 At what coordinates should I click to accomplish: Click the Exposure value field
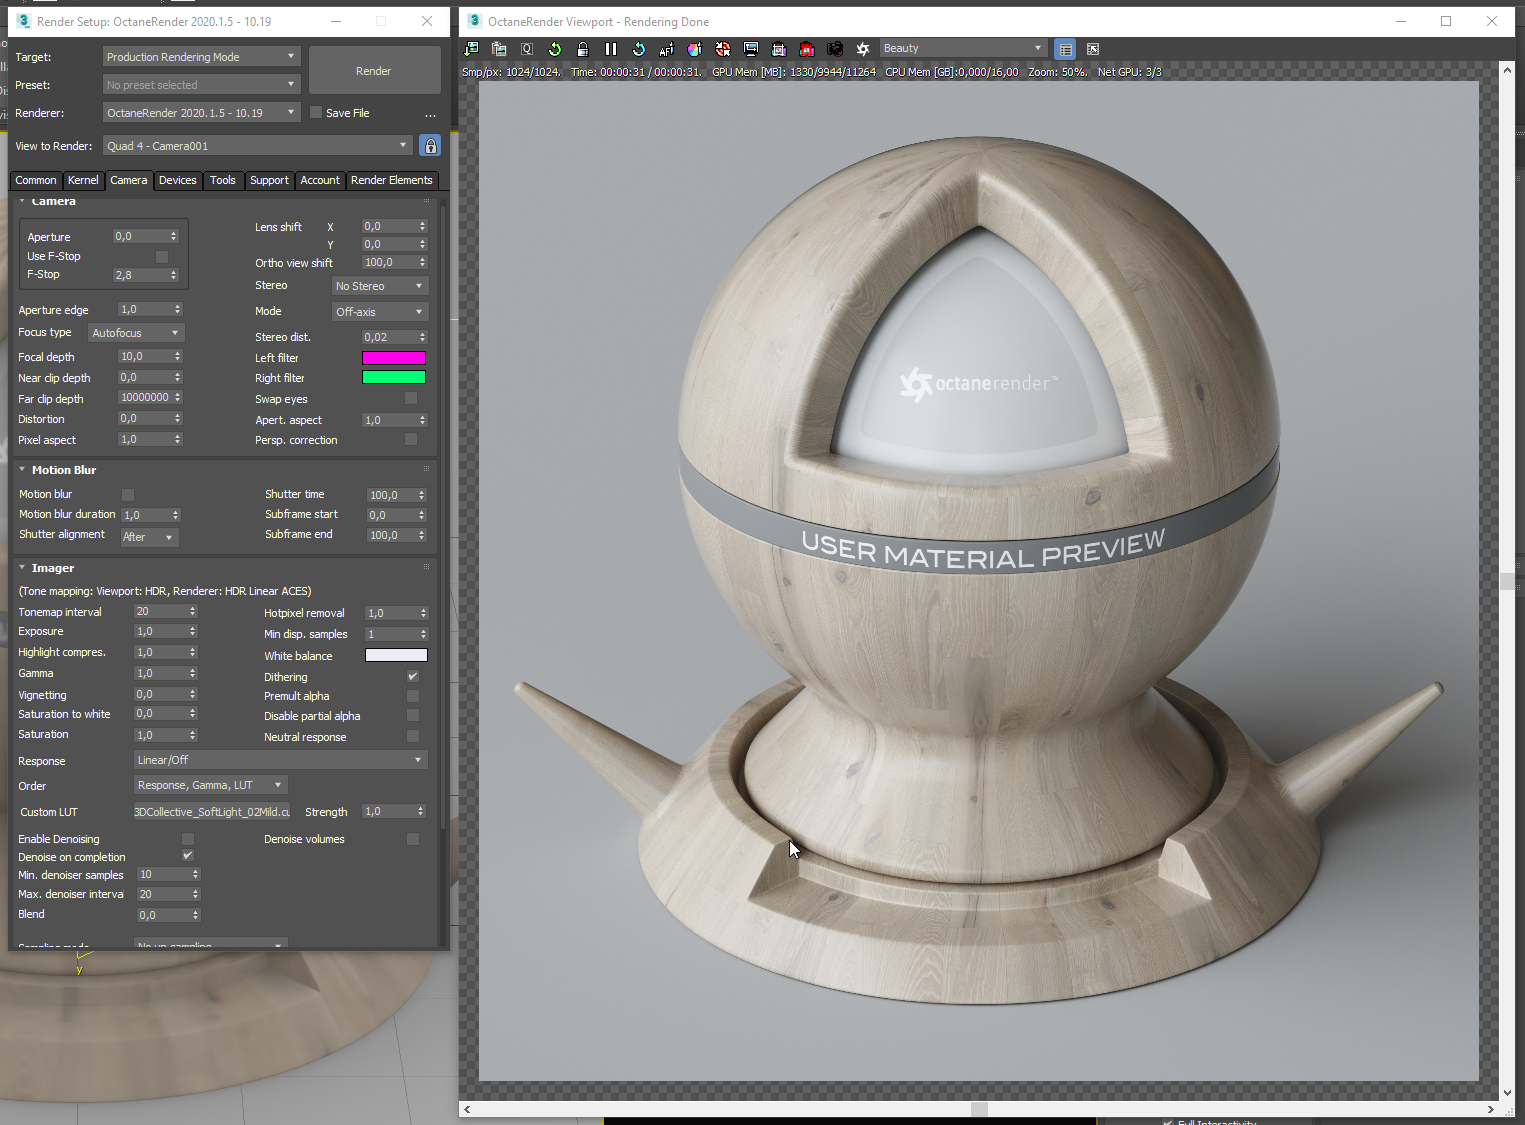coord(160,631)
